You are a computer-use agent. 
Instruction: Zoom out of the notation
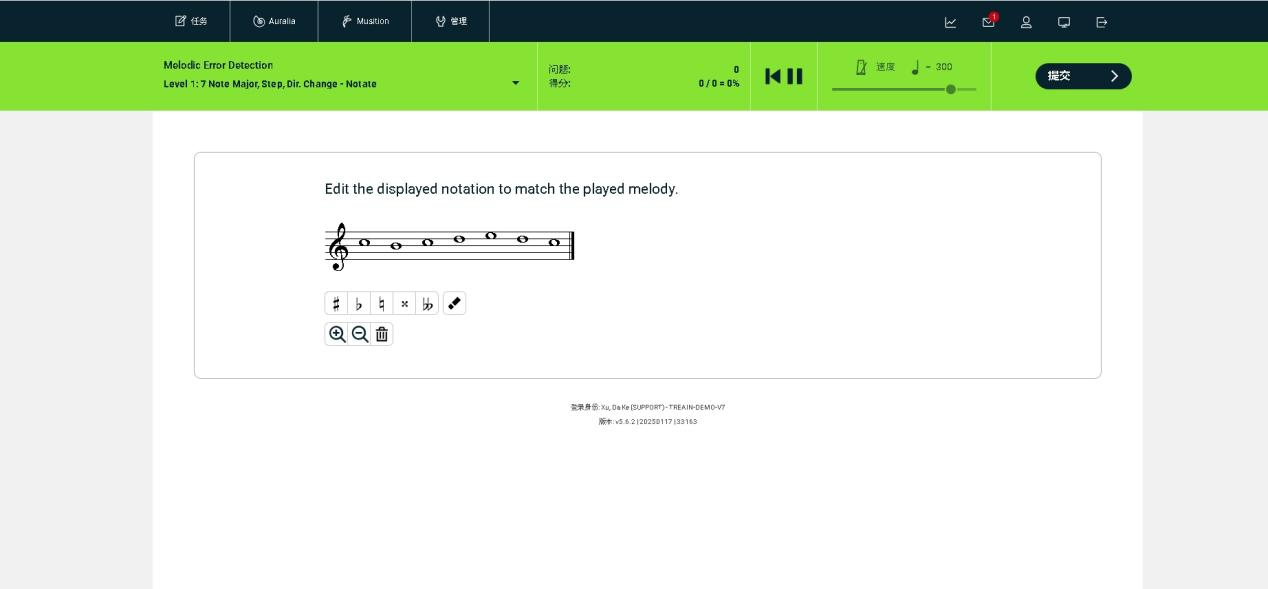(360, 334)
